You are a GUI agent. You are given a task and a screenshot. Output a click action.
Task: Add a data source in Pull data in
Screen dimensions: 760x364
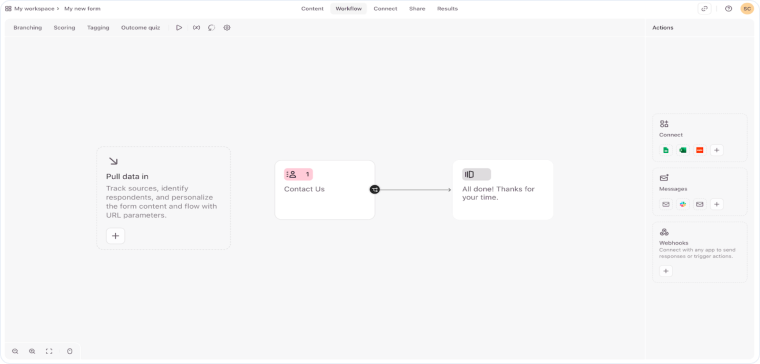(x=115, y=236)
